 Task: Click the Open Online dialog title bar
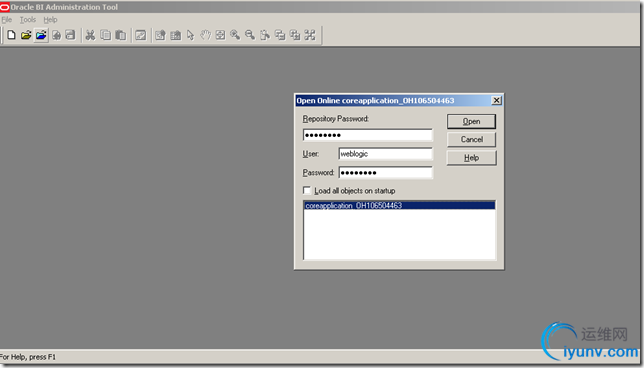(x=393, y=101)
